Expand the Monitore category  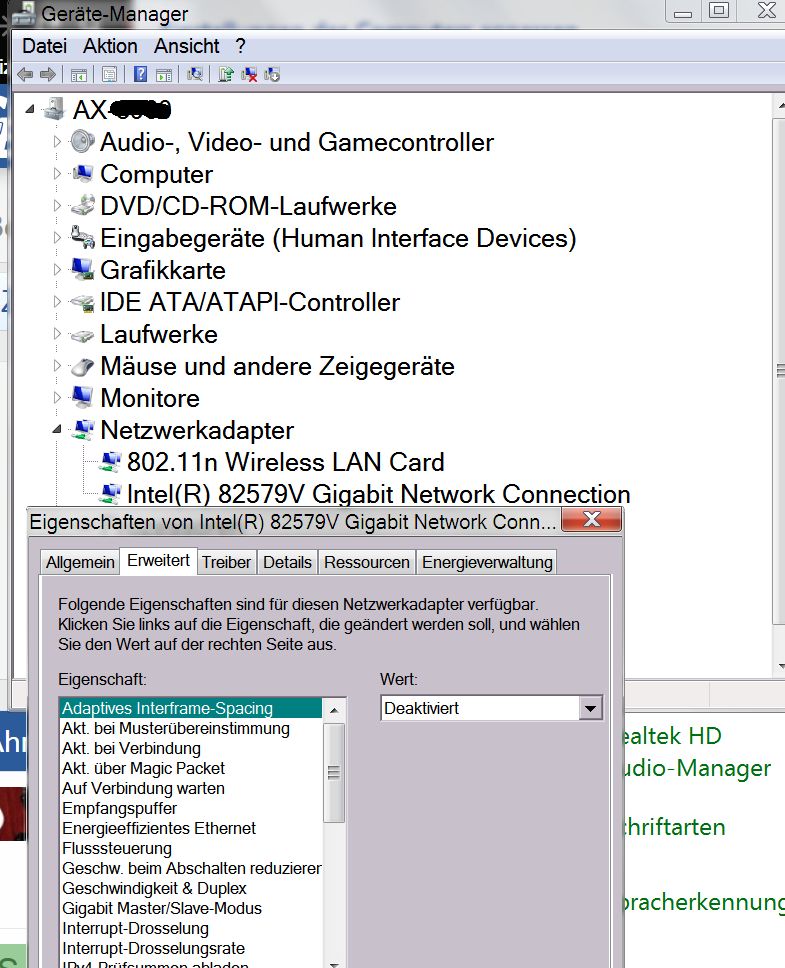(x=57, y=398)
